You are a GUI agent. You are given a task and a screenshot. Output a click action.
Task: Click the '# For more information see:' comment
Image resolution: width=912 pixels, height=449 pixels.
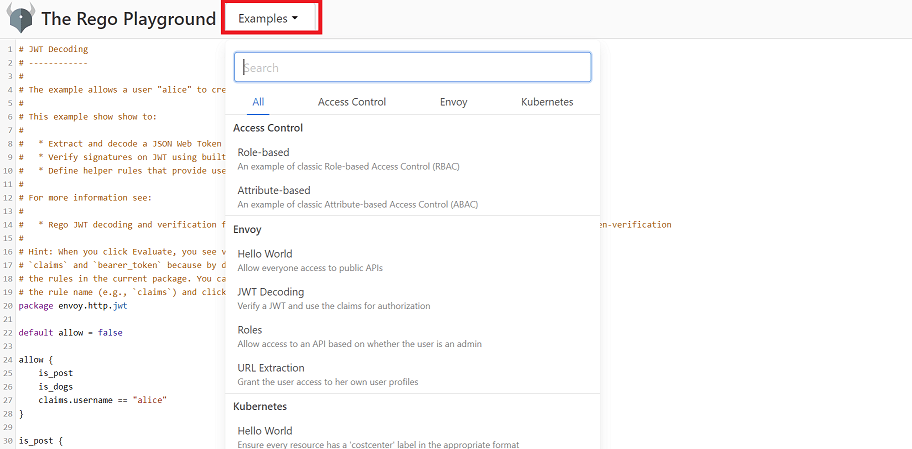pos(85,198)
